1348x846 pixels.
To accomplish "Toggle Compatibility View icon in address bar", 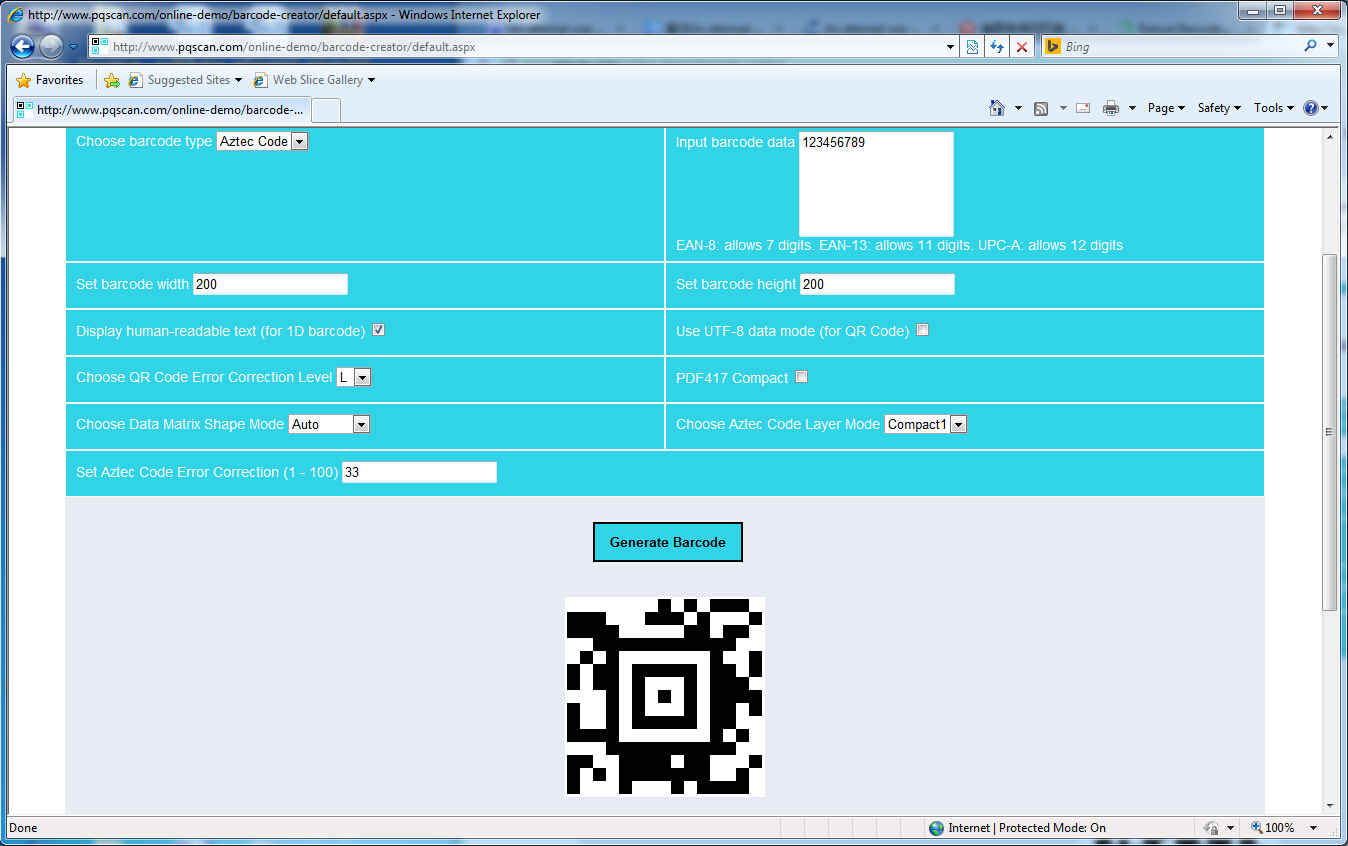I will coord(971,47).
